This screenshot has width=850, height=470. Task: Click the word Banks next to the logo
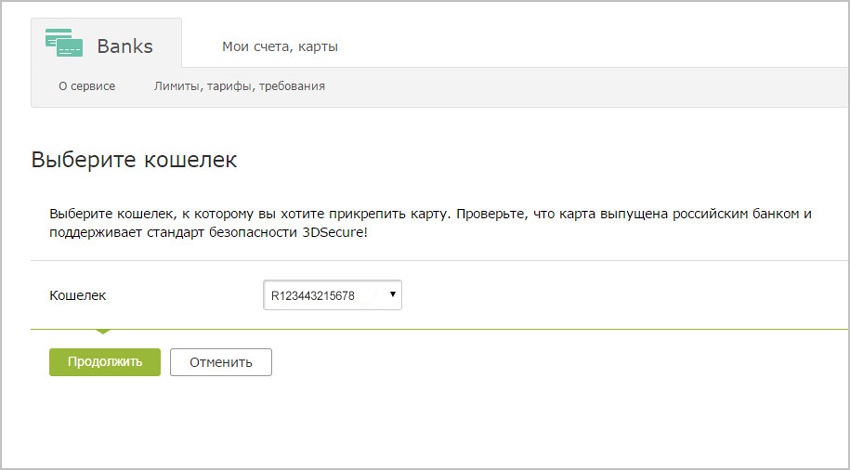[x=125, y=46]
